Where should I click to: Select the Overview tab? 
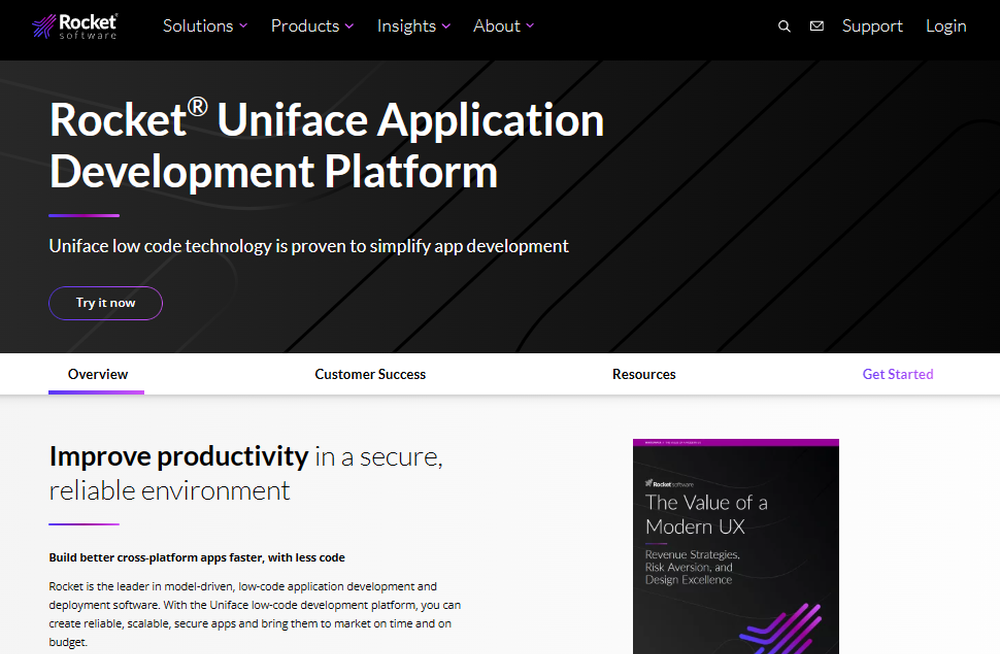98,375
